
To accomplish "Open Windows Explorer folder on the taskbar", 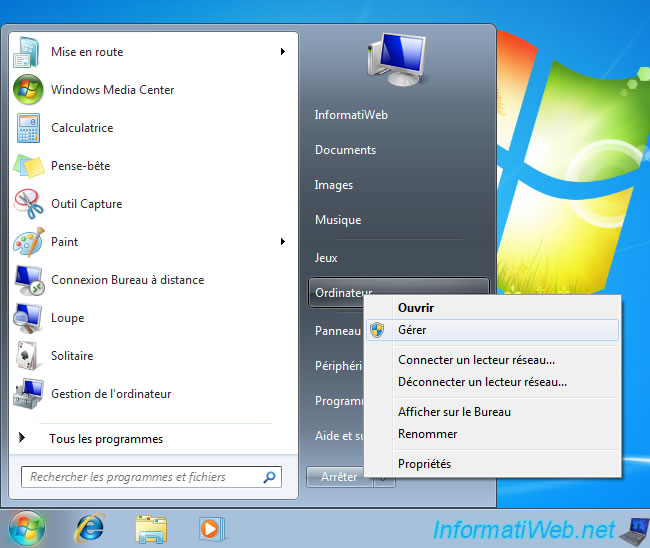I will pyautogui.click(x=151, y=529).
